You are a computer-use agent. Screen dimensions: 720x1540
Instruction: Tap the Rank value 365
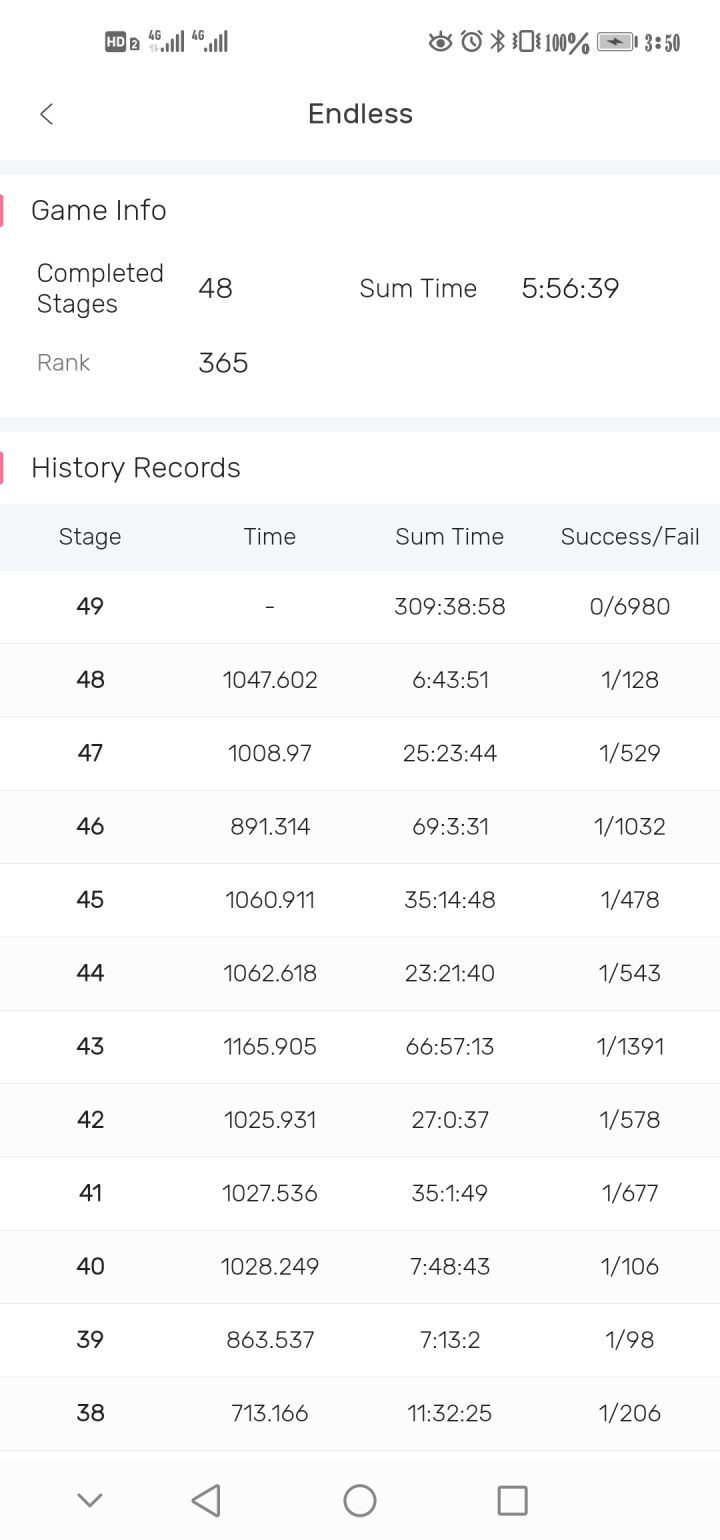[223, 363]
